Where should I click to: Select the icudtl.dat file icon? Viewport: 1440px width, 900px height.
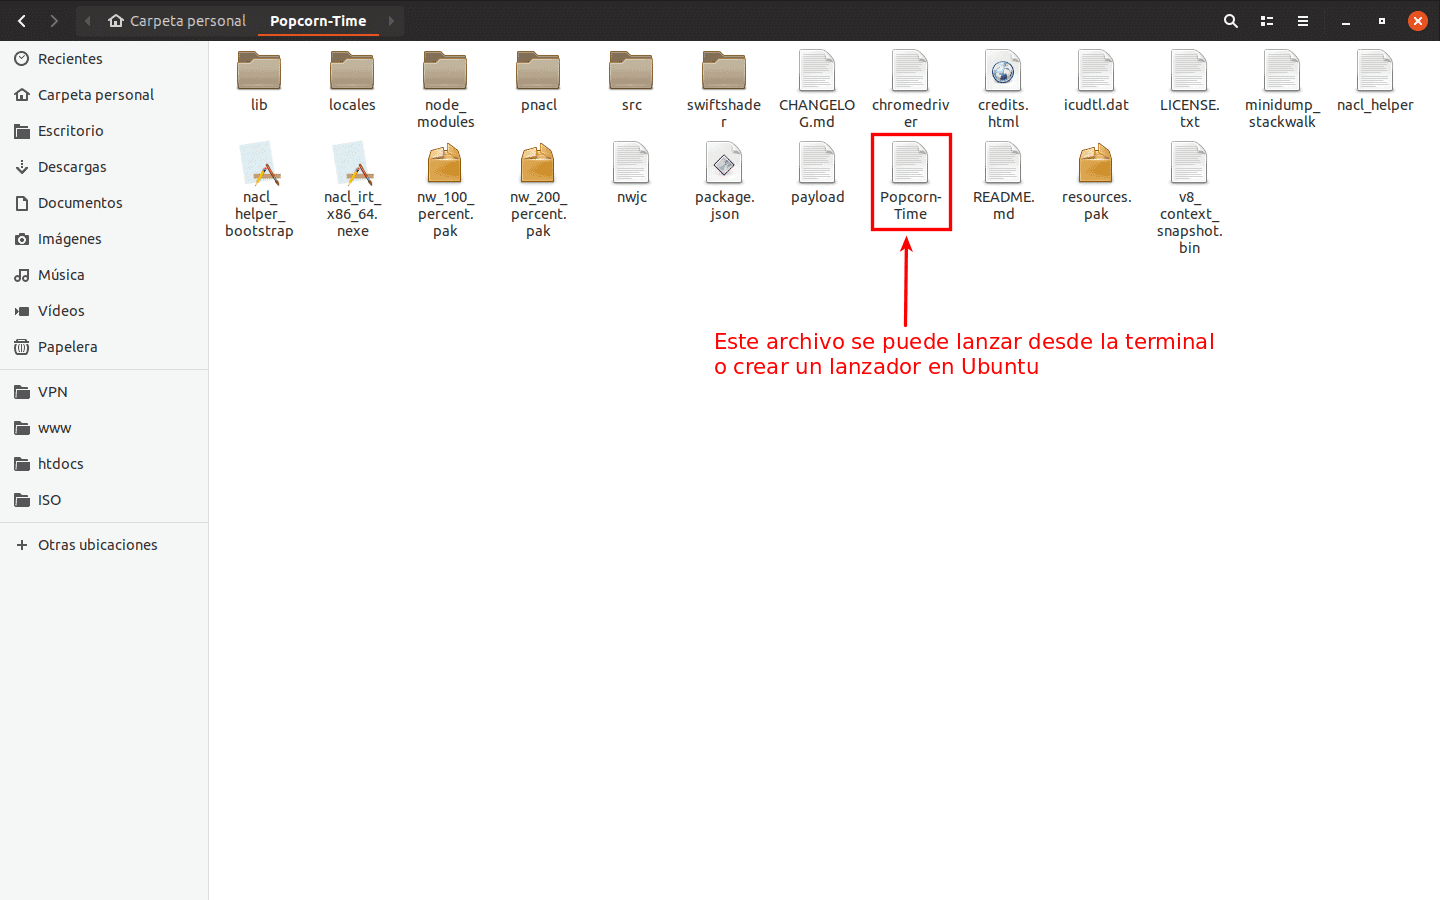[x=1096, y=71]
